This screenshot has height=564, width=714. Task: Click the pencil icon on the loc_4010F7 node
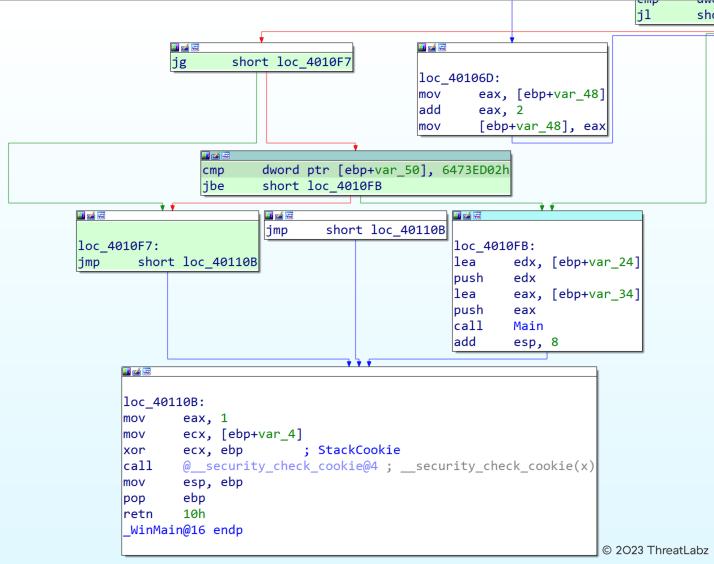pos(91,215)
